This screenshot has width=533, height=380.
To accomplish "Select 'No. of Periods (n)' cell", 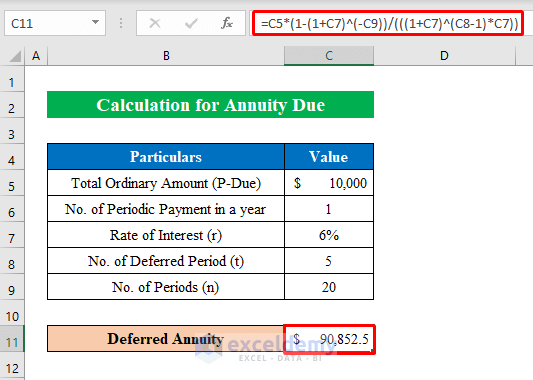I will pyautogui.click(x=166, y=287).
